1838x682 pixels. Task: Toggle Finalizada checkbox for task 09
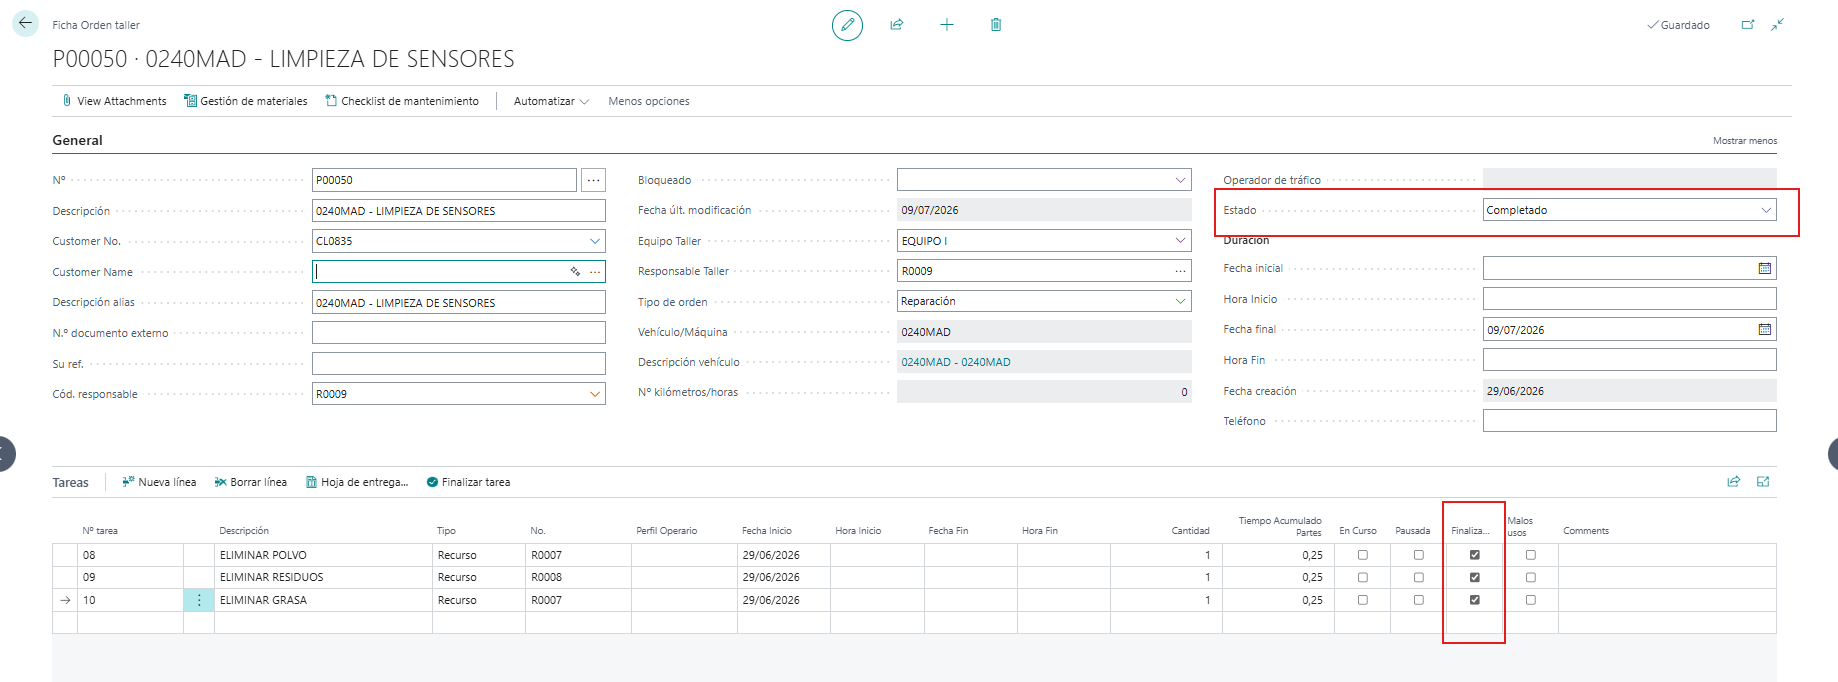1474,577
